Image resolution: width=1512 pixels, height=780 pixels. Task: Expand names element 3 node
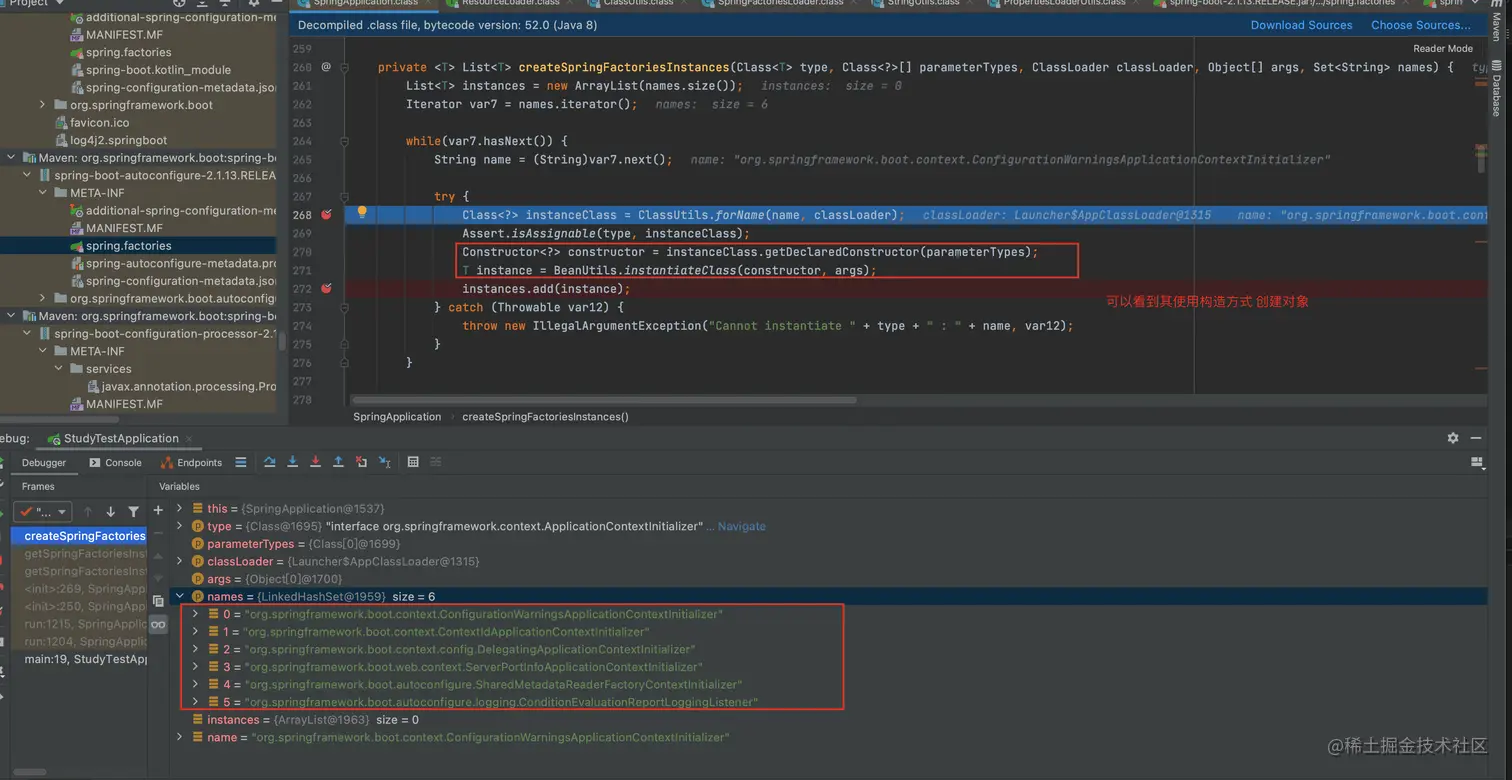tap(196, 667)
